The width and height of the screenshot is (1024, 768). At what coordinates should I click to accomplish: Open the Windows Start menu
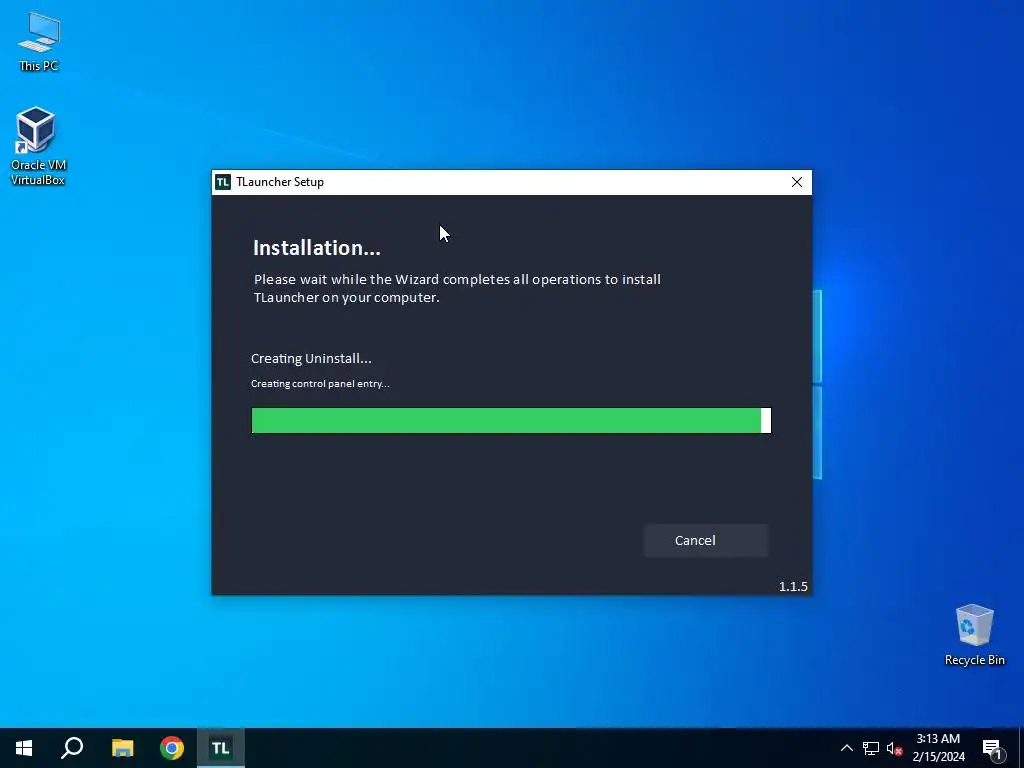click(24, 748)
